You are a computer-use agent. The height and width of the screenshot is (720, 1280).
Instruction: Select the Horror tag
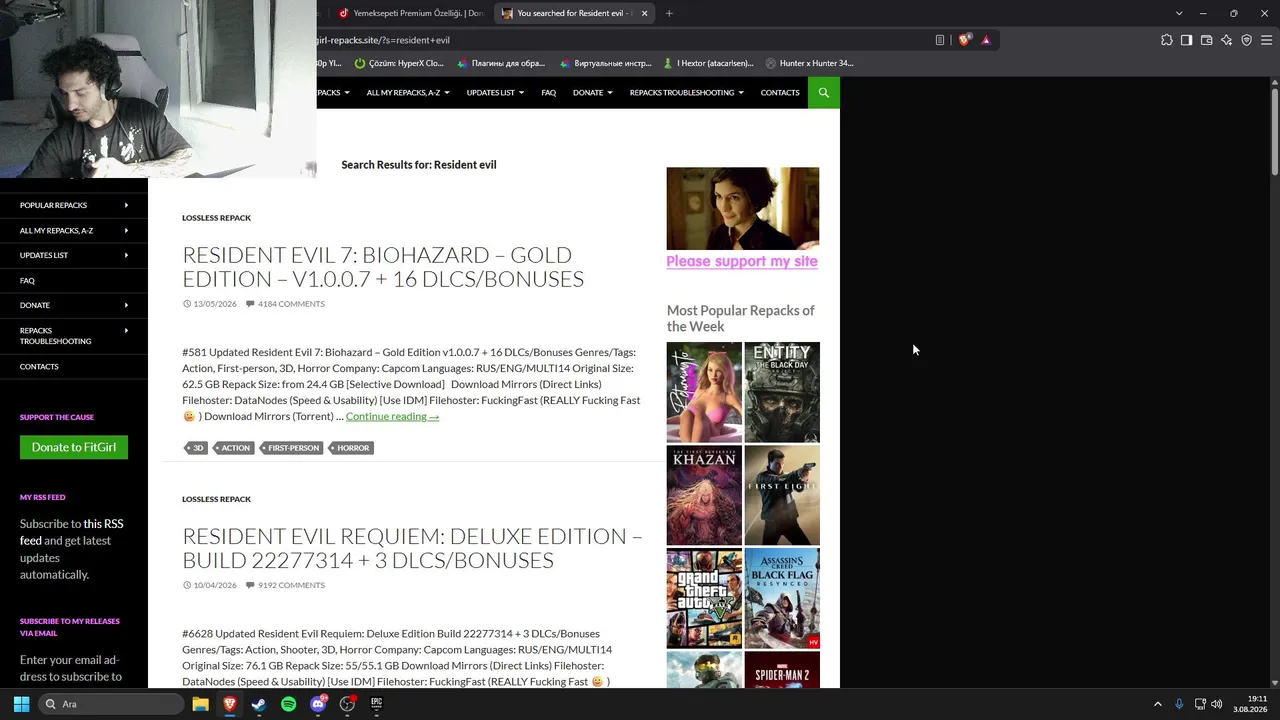point(352,448)
